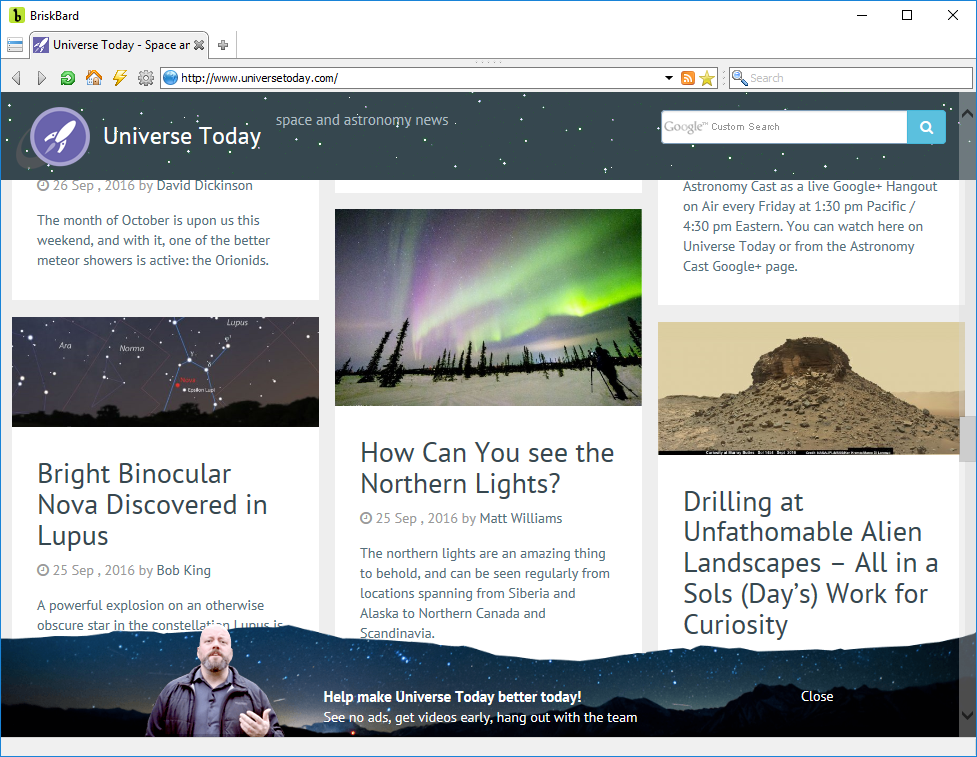Open a new tab with plus icon

(x=223, y=45)
